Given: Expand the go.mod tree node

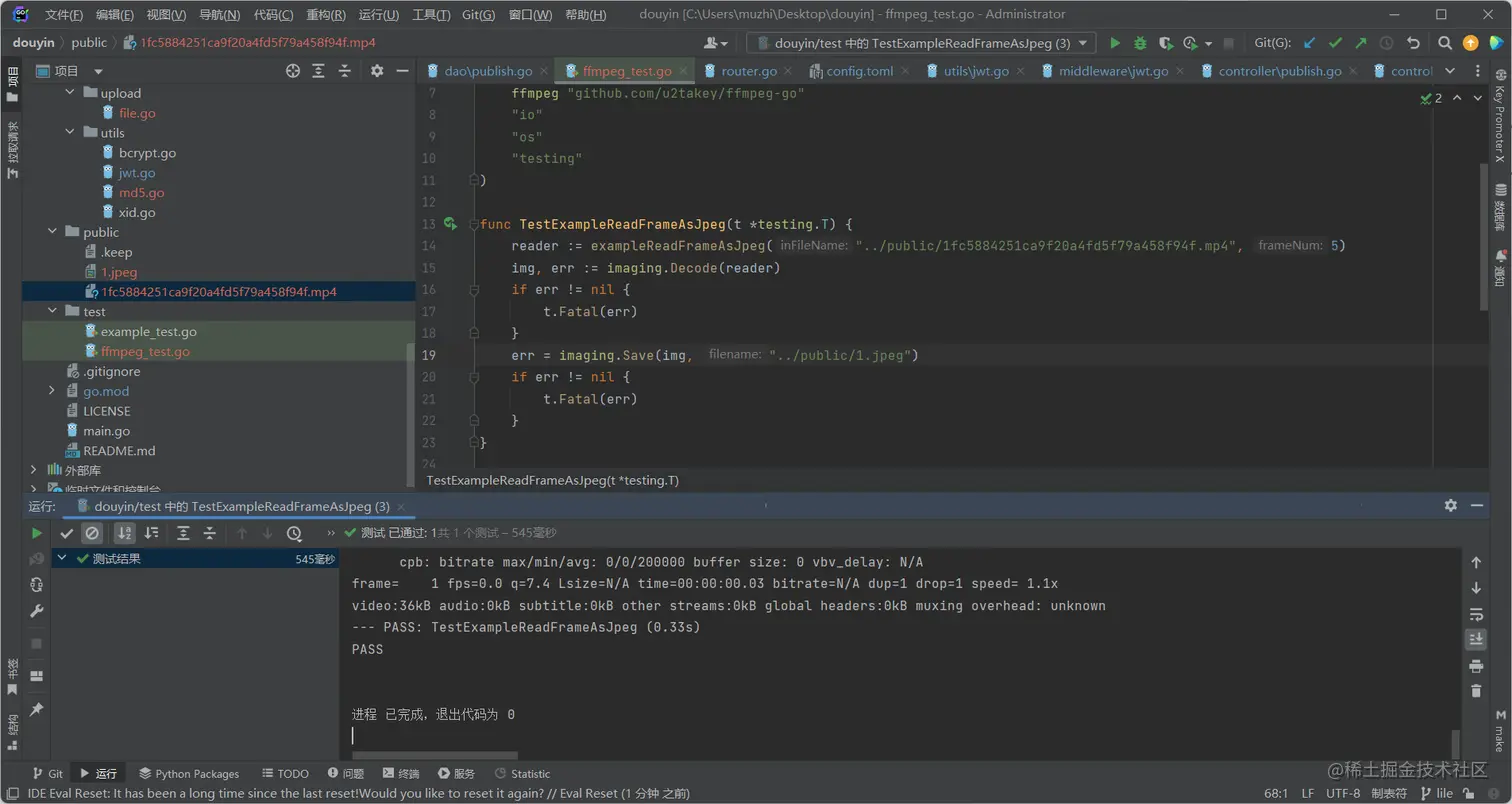Looking at the screenshot, I should pos(52,391).
